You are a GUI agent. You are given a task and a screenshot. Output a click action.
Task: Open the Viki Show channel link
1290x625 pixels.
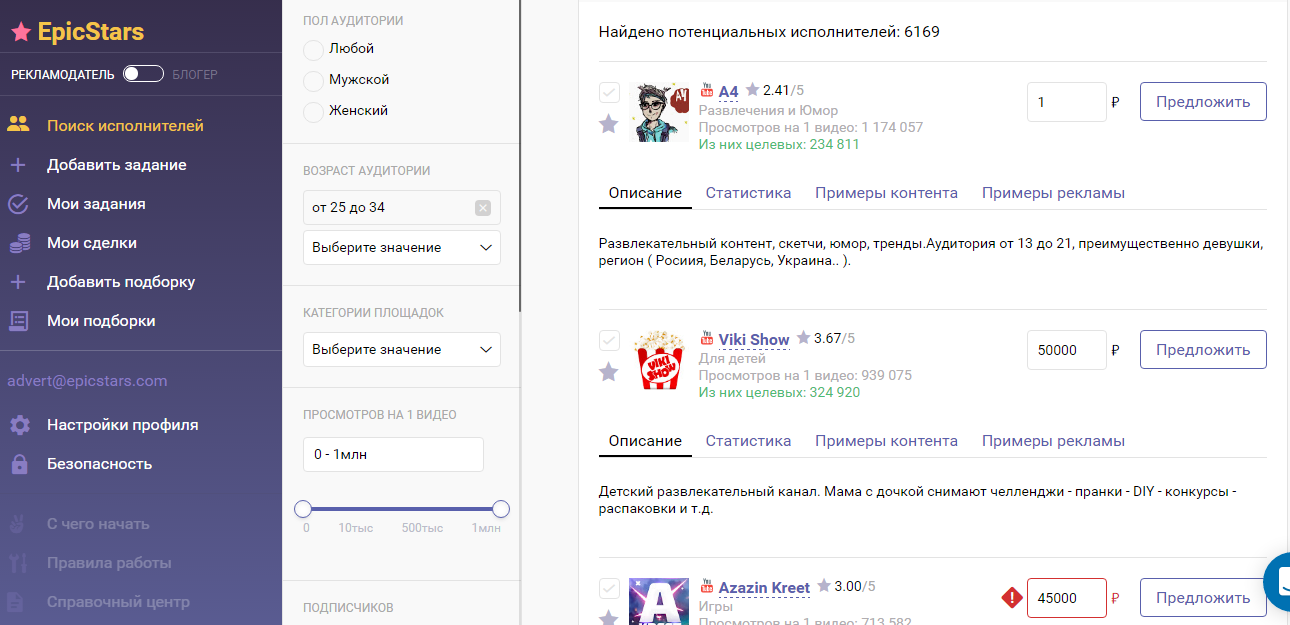tap(754, 340)
